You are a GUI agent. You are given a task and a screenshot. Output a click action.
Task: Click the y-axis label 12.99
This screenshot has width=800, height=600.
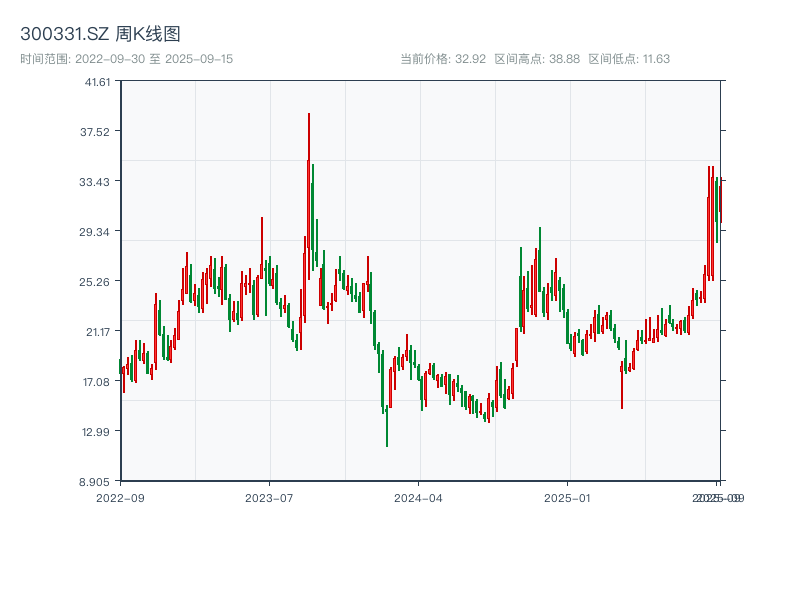[x=96, y=432]
